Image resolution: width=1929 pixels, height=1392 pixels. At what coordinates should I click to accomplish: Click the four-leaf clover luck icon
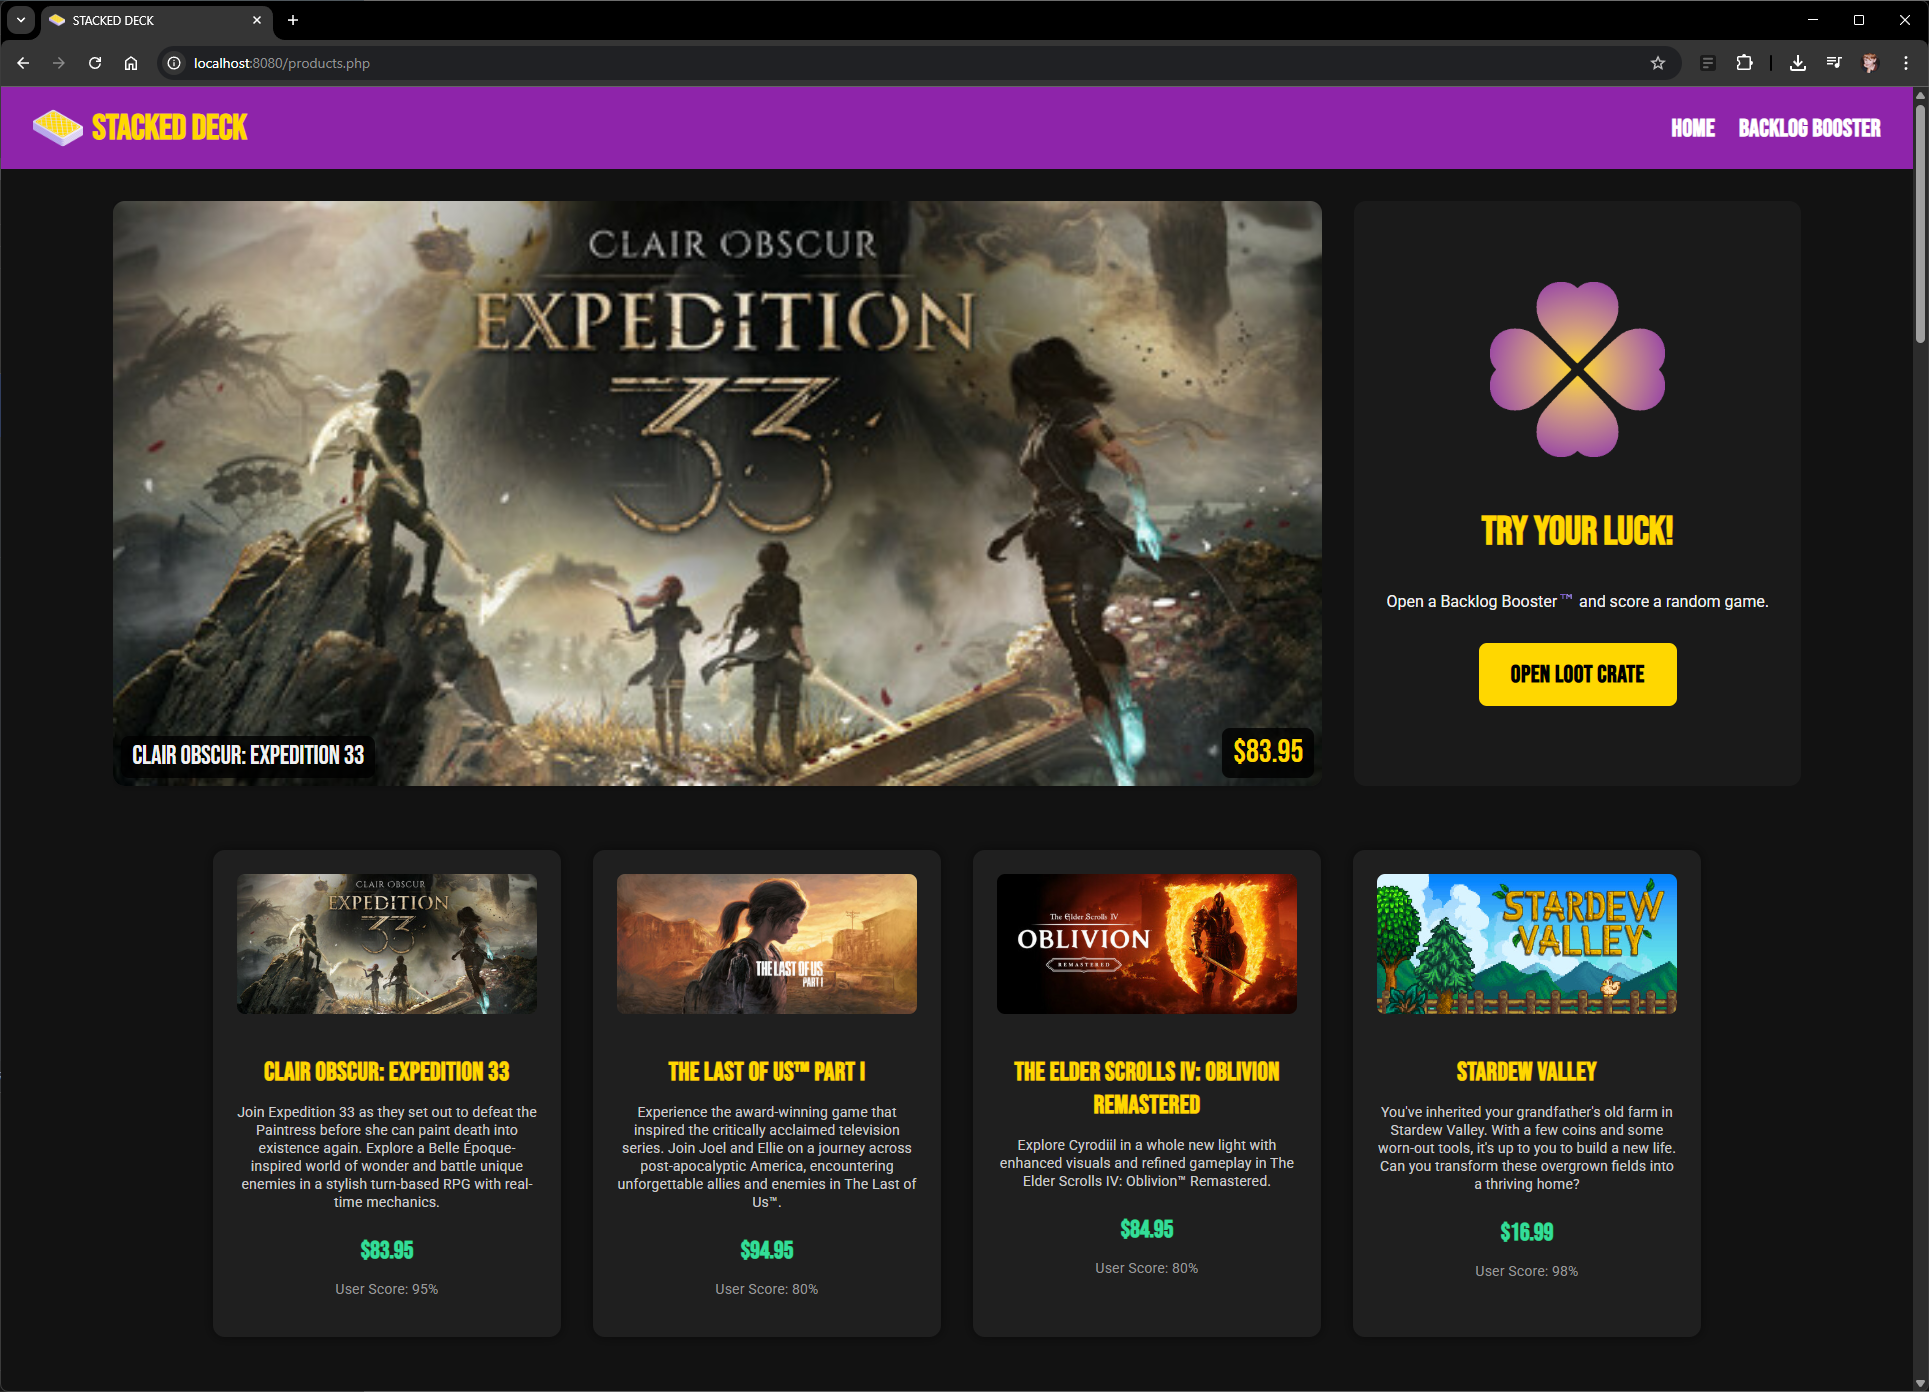pyautogui.click(x=1577, y=369)
